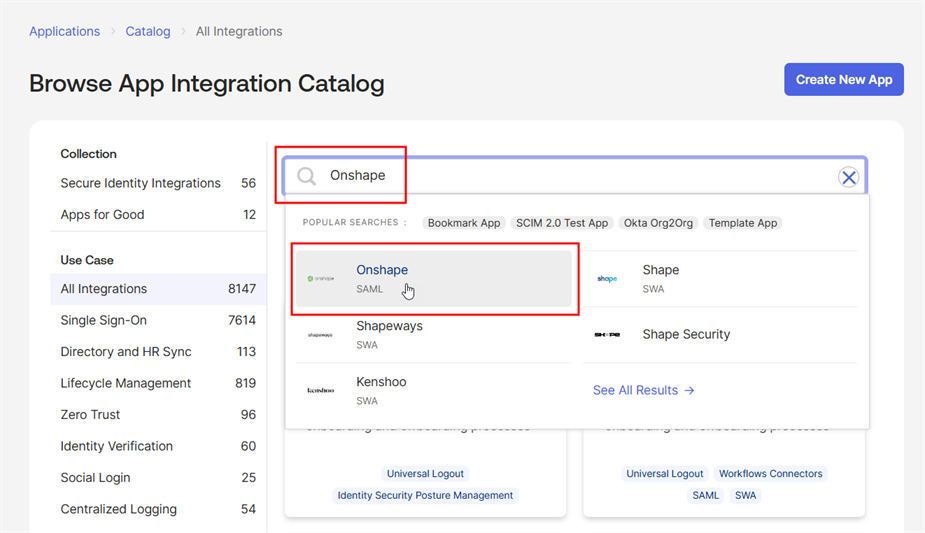The height and width of the screenshot is (533, 925).
Task: Select Template App popular search chip
Action: (743, 223)
